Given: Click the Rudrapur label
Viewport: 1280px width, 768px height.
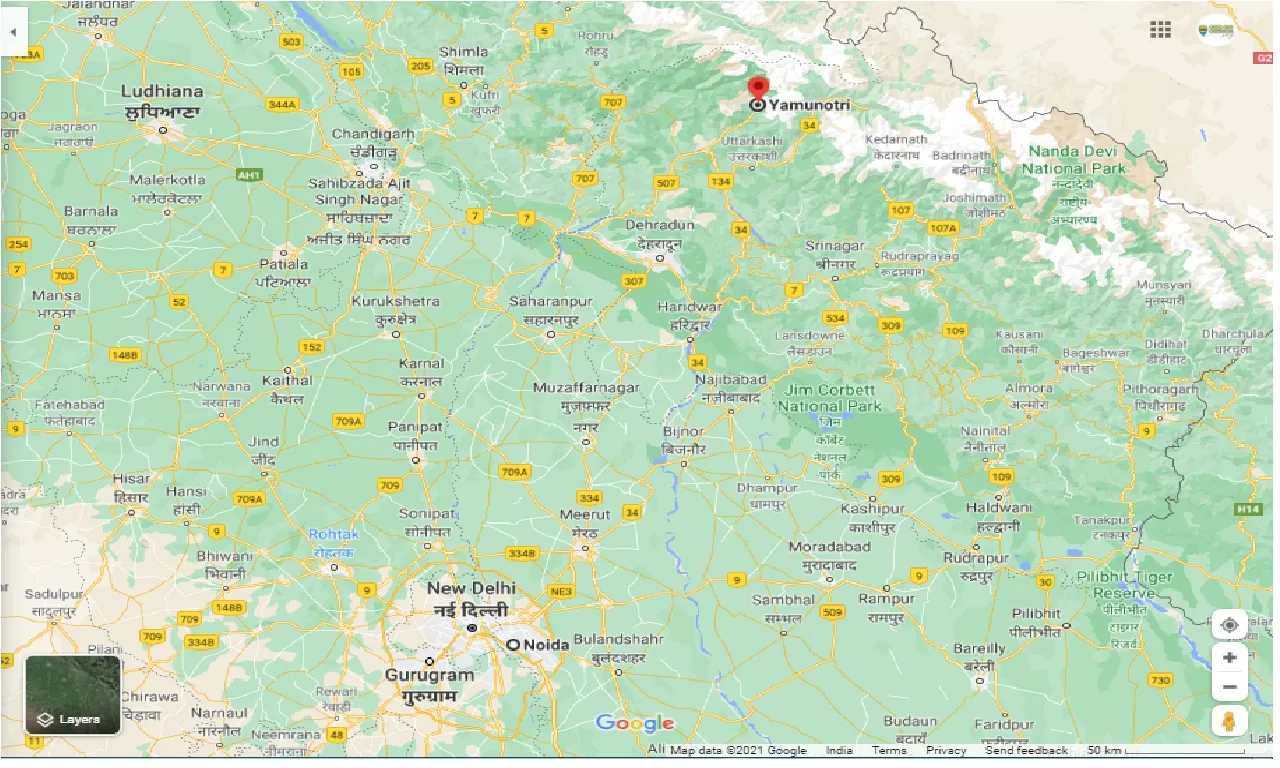Looking at the screenshot, I should tap(975, 565).
